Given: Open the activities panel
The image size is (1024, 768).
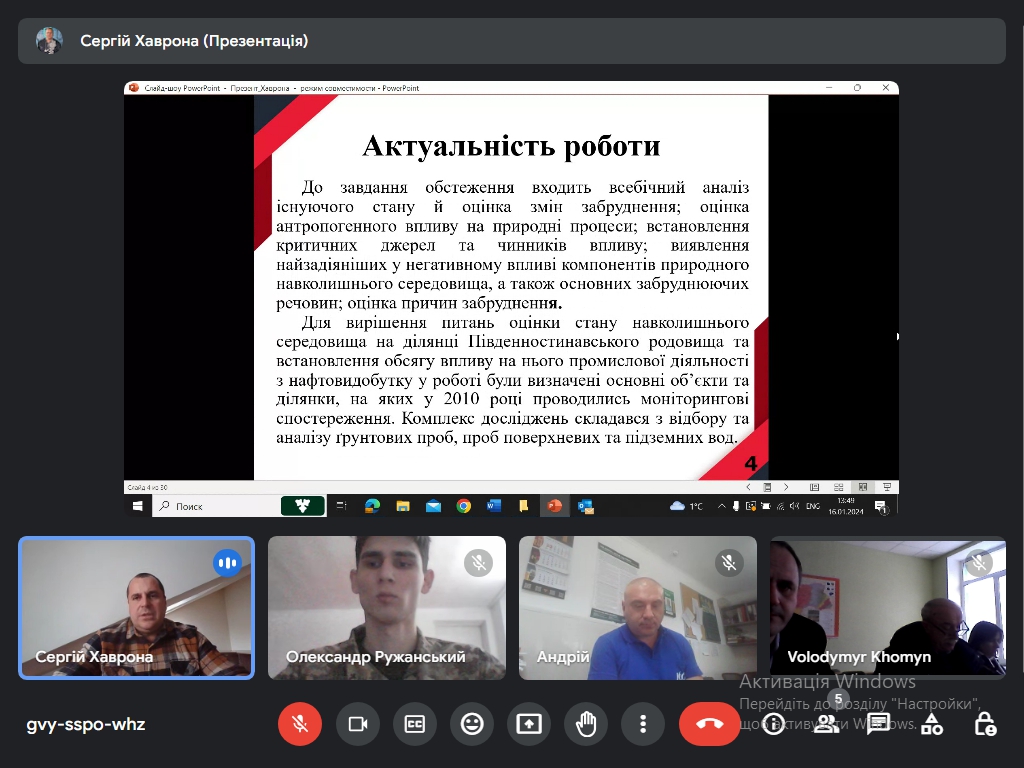Looking at the screenshot, I should [x=932, y=724].
